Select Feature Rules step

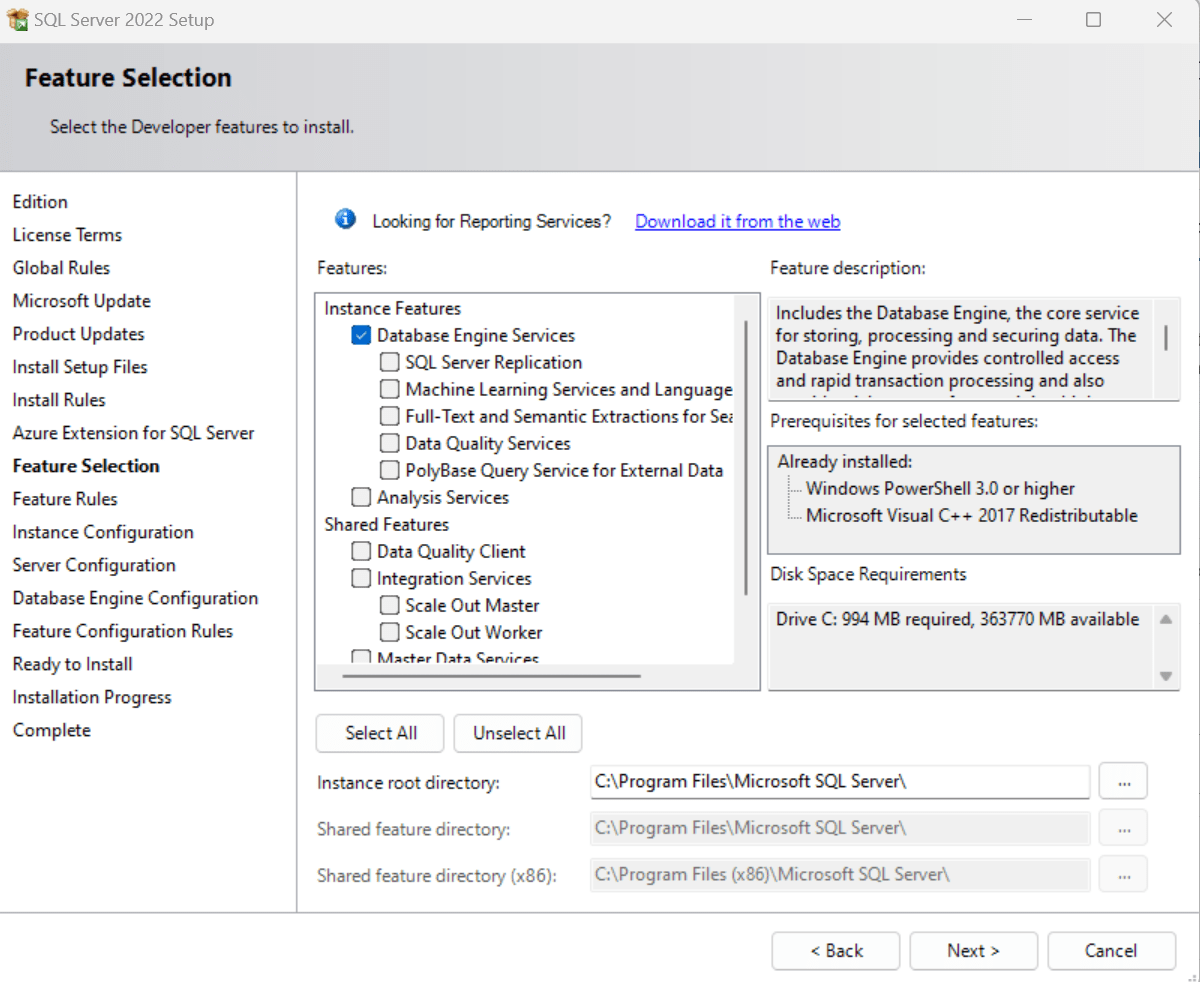click(65, 499)
